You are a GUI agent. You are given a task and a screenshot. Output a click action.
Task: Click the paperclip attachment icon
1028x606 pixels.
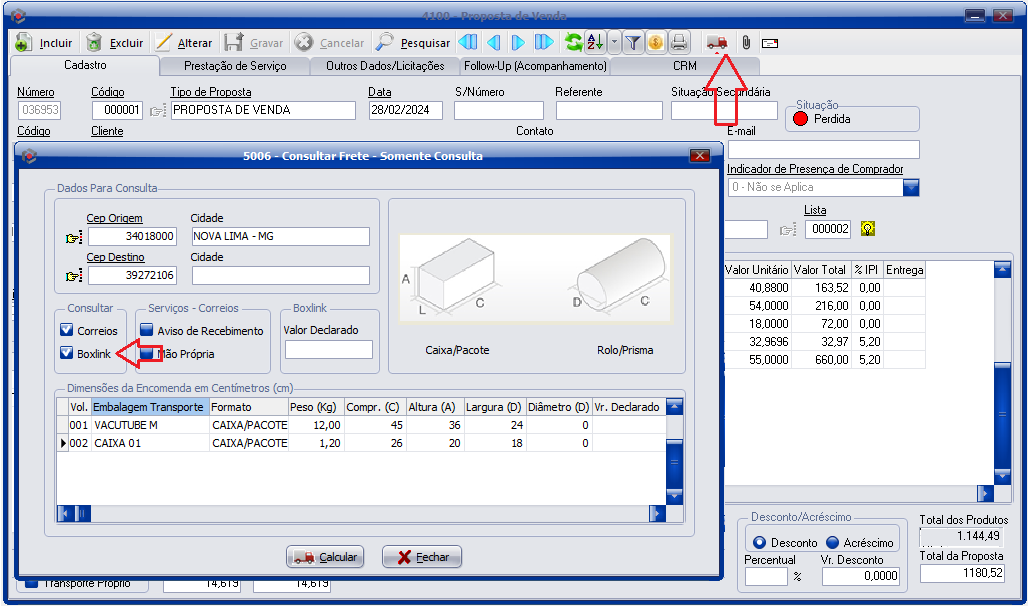745,43
